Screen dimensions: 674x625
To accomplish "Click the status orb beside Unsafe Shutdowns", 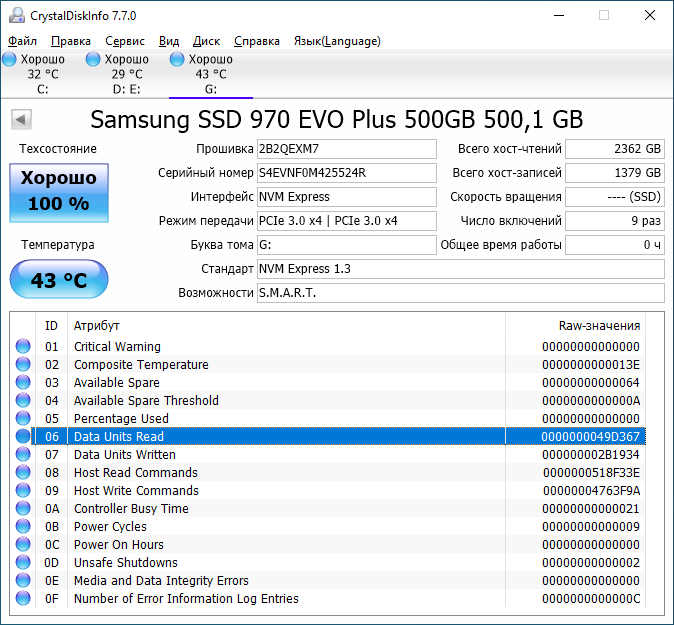I will click(23, 563).
